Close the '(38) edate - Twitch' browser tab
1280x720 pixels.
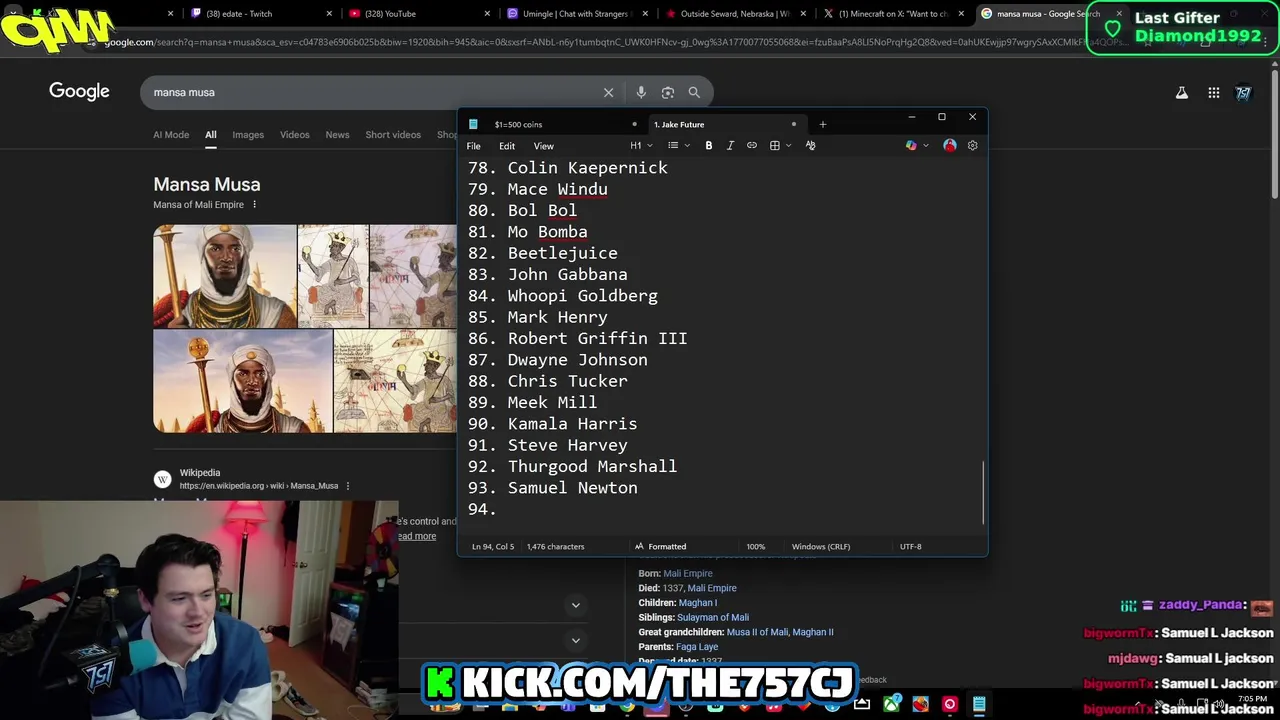[330, 14]
